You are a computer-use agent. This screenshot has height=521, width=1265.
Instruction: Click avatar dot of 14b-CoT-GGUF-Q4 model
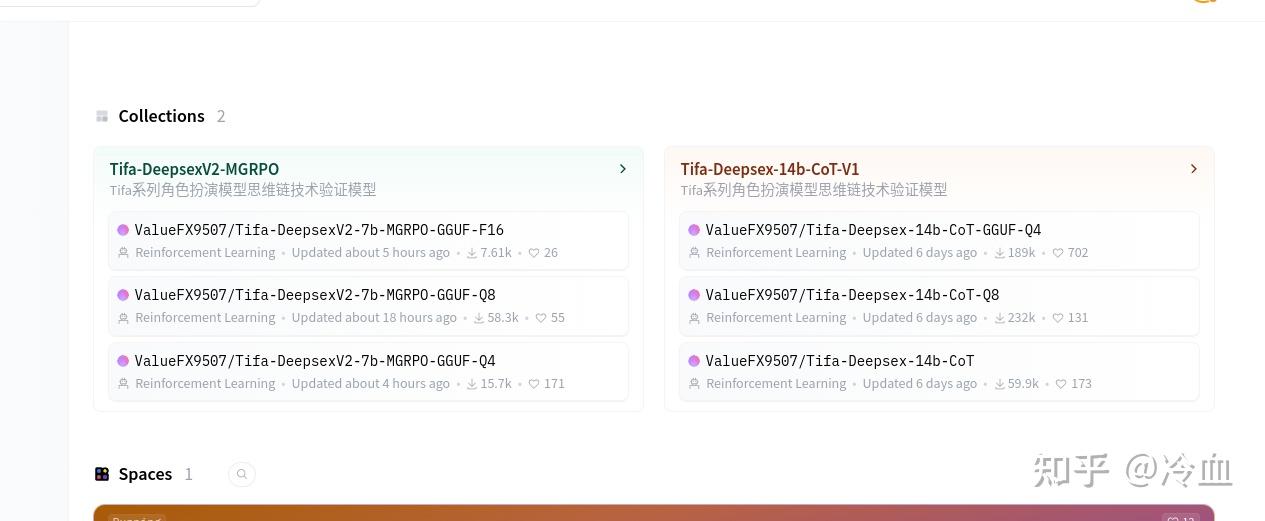click(694, 230)
